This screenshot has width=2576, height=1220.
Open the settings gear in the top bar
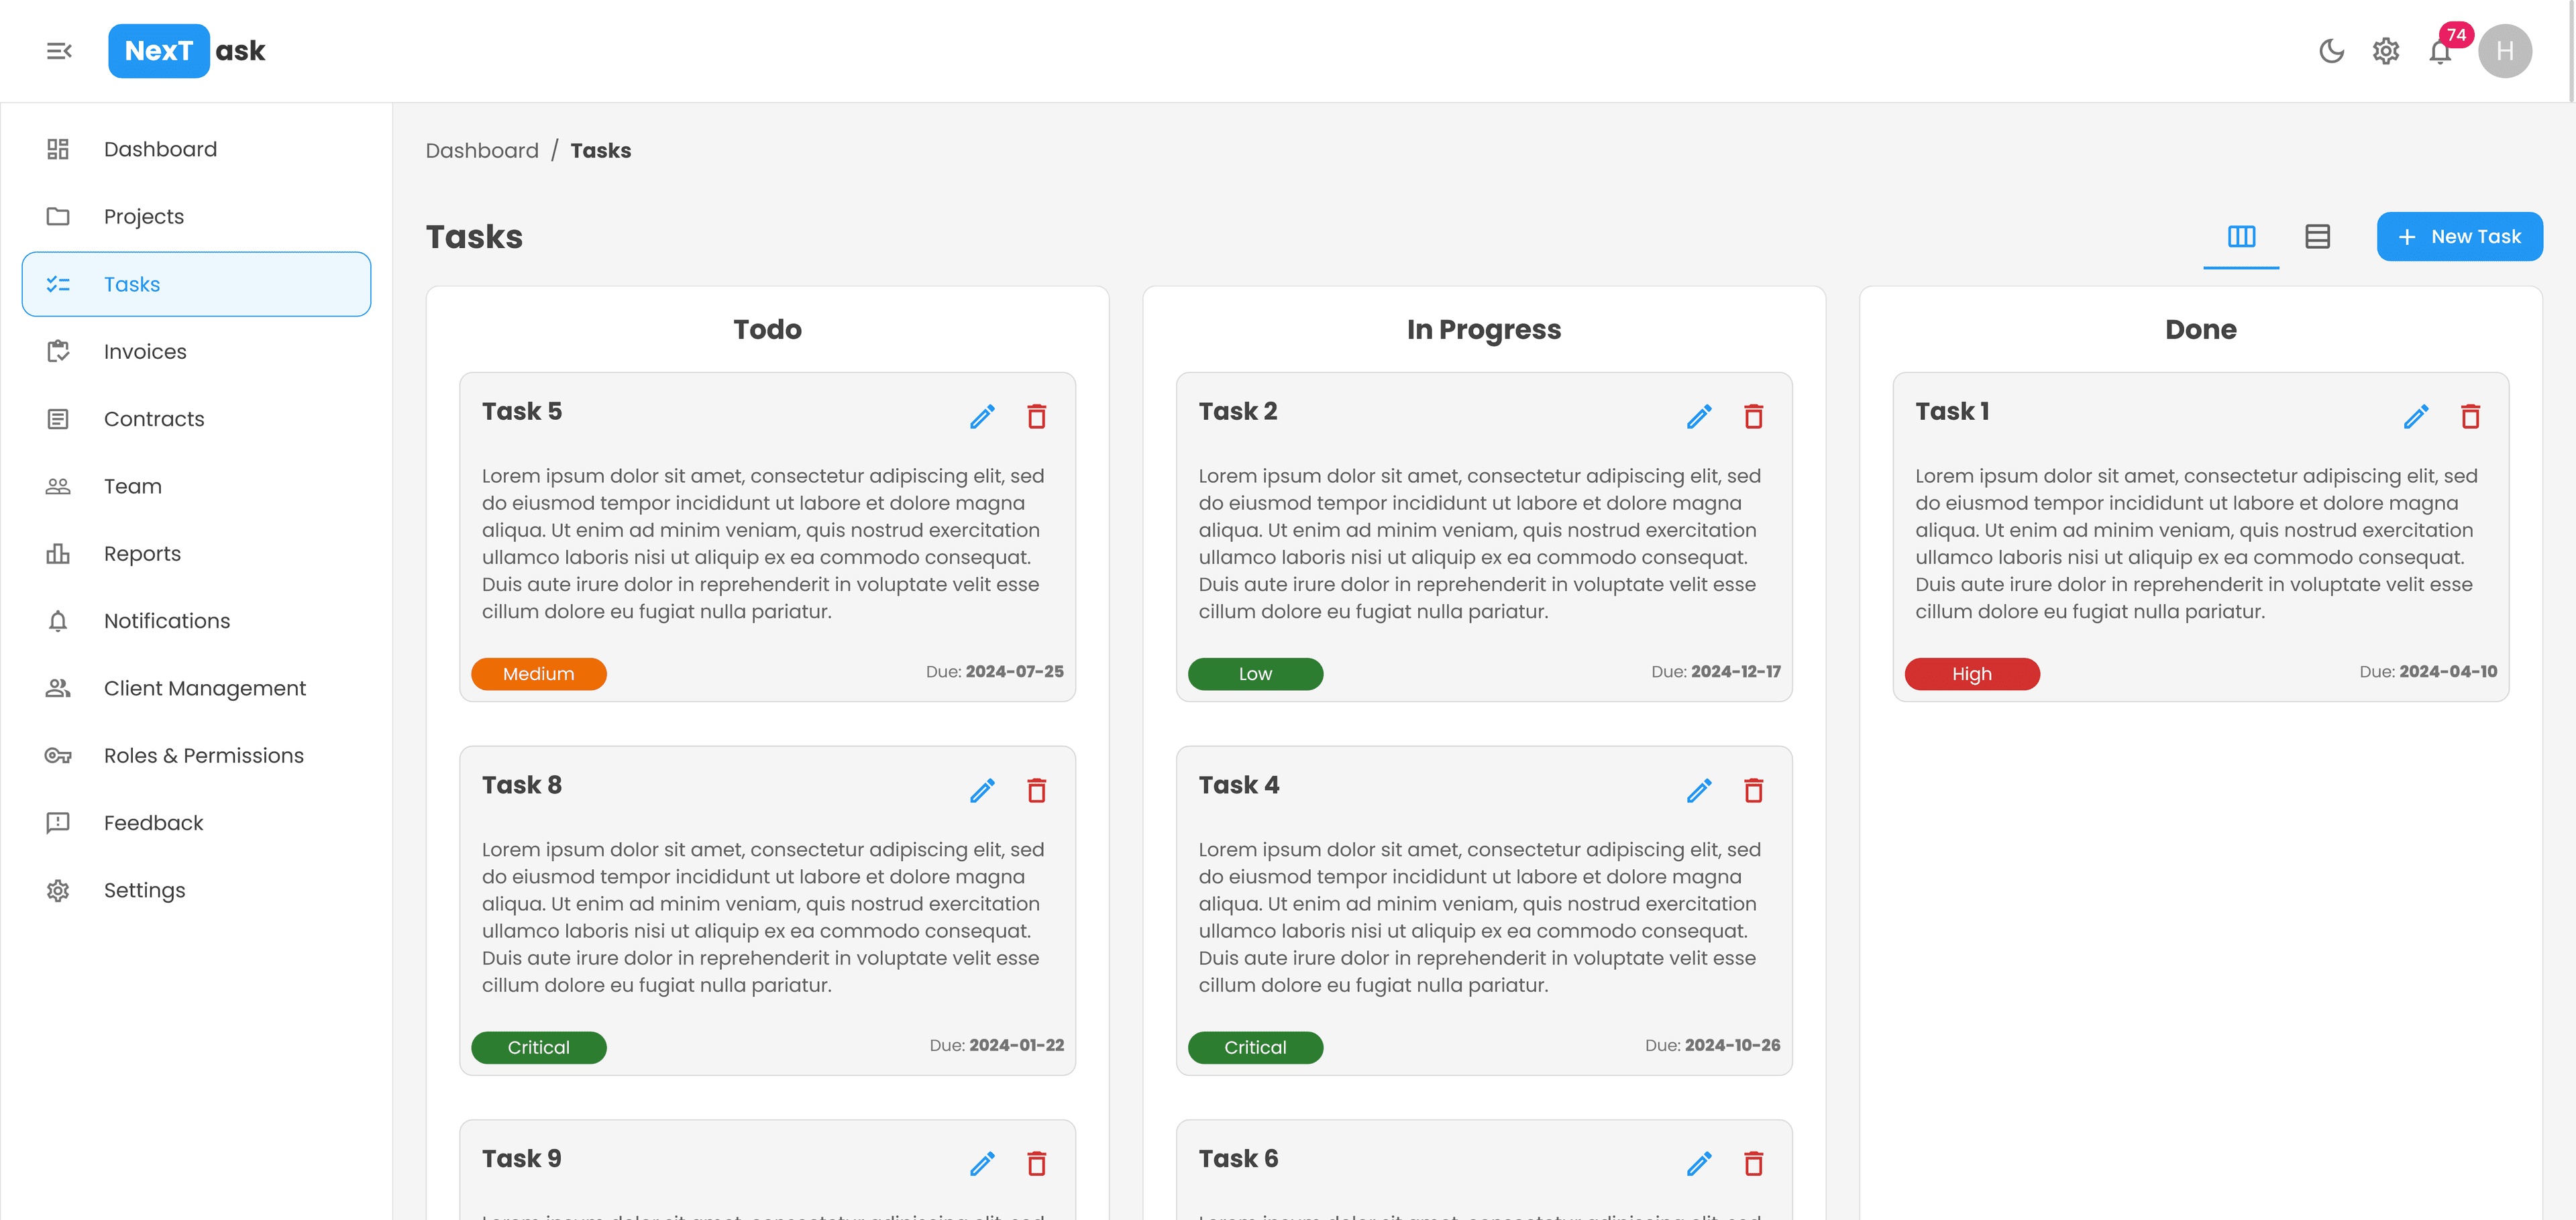[2385, 51]
